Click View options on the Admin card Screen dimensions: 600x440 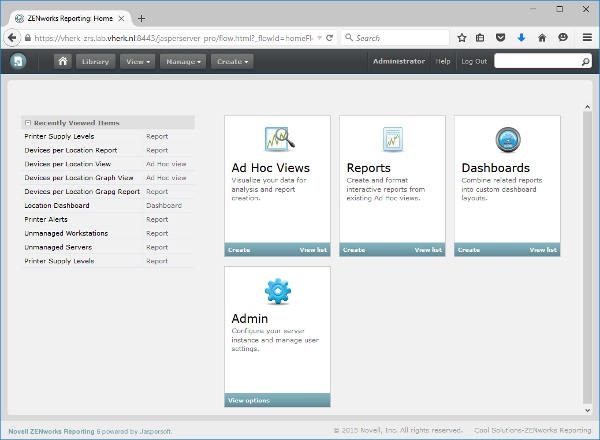(249, 401)
